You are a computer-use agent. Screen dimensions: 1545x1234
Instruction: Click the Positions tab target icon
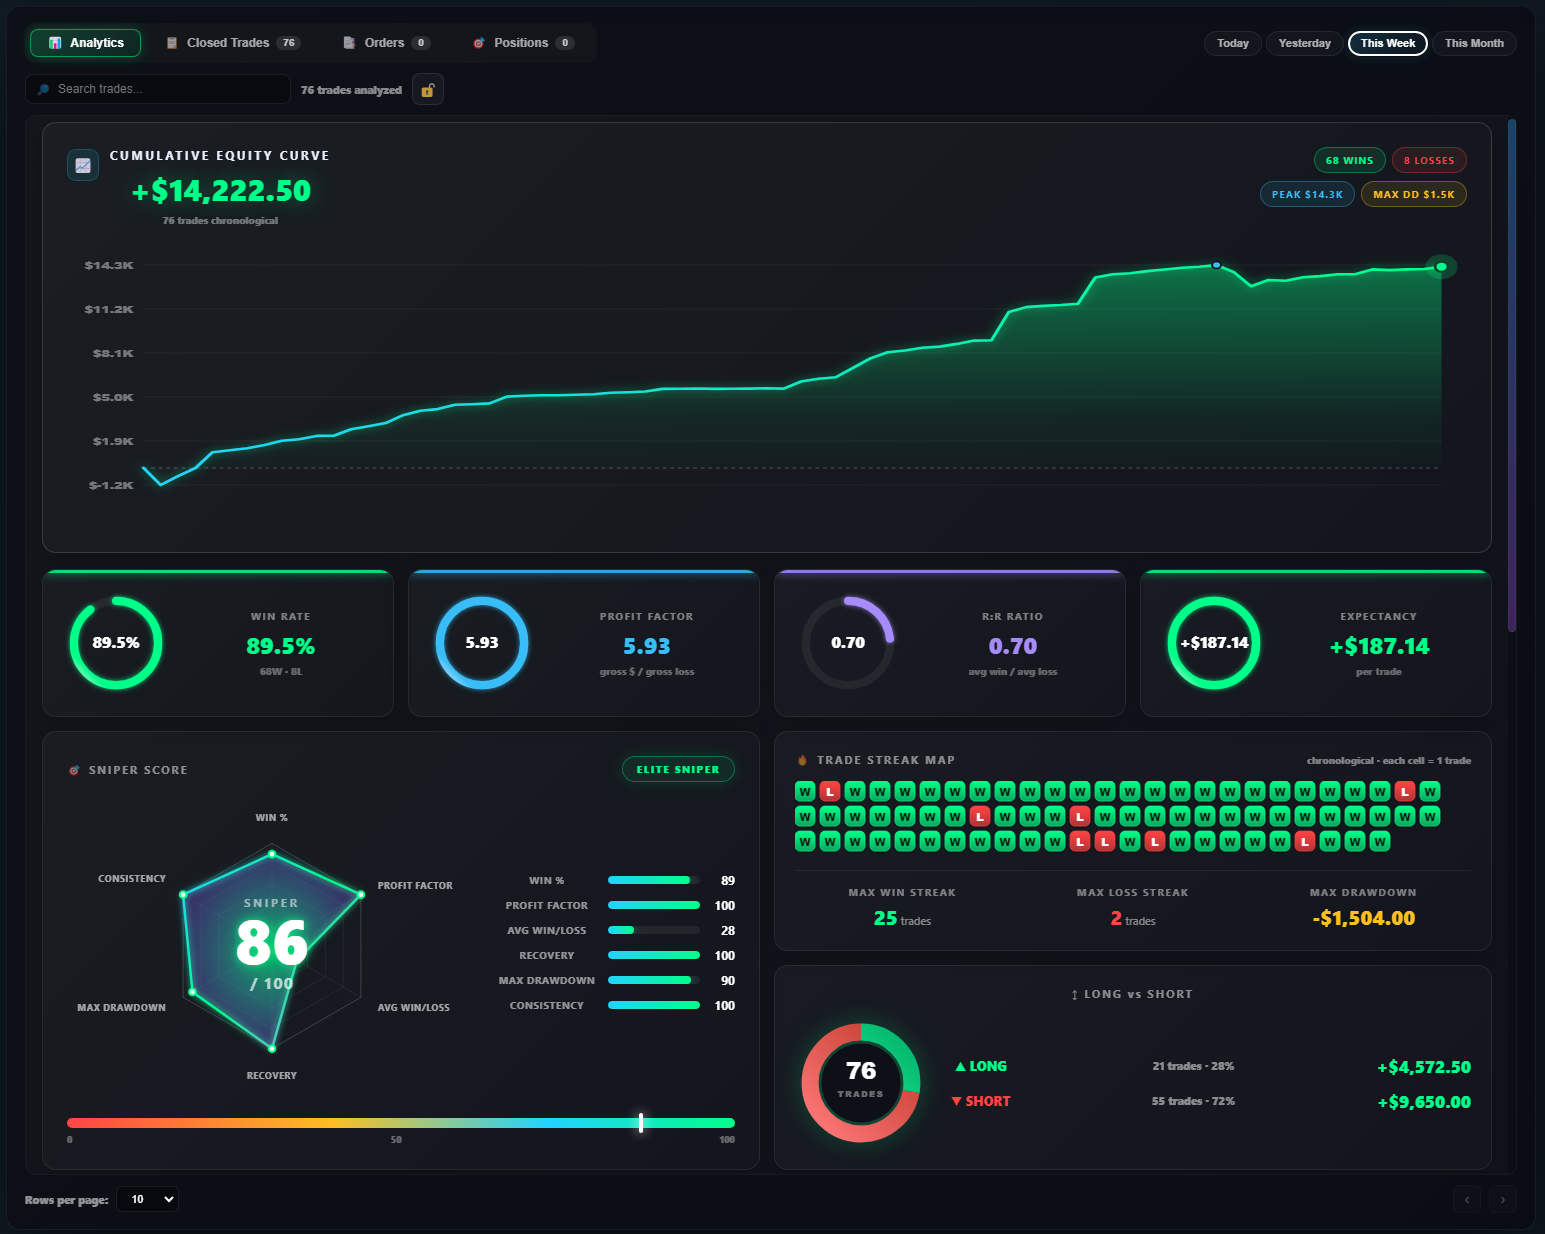point(479,43)
